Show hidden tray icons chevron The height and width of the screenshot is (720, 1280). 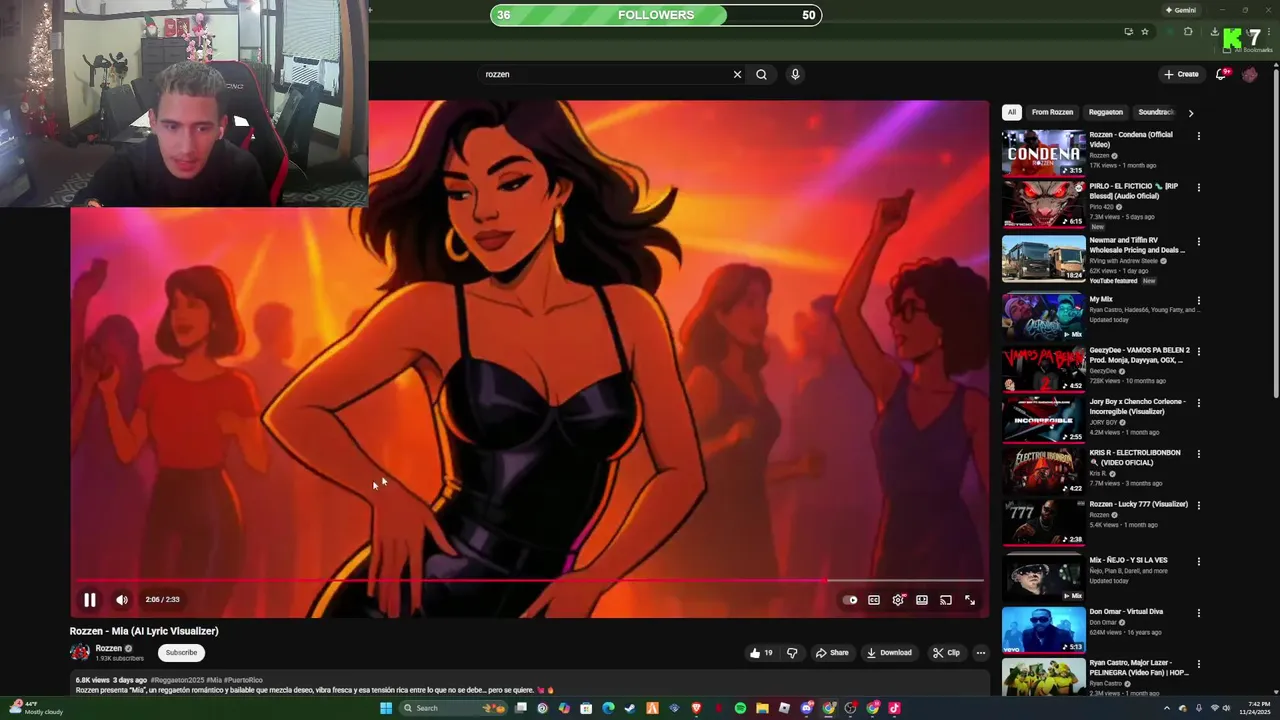[1166, 708]
